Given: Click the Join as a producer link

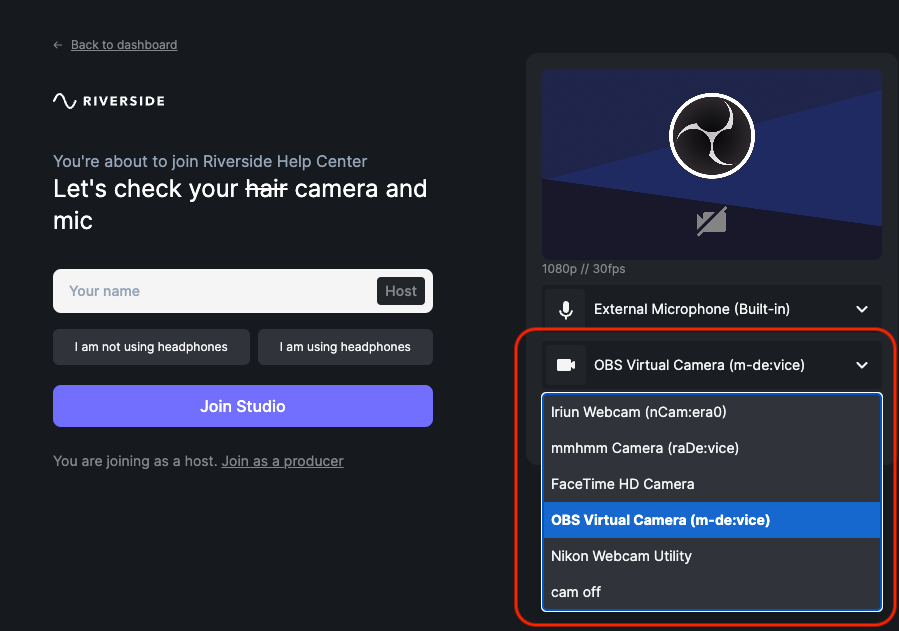Looking at the screenshot, I should tap(283, 461).
